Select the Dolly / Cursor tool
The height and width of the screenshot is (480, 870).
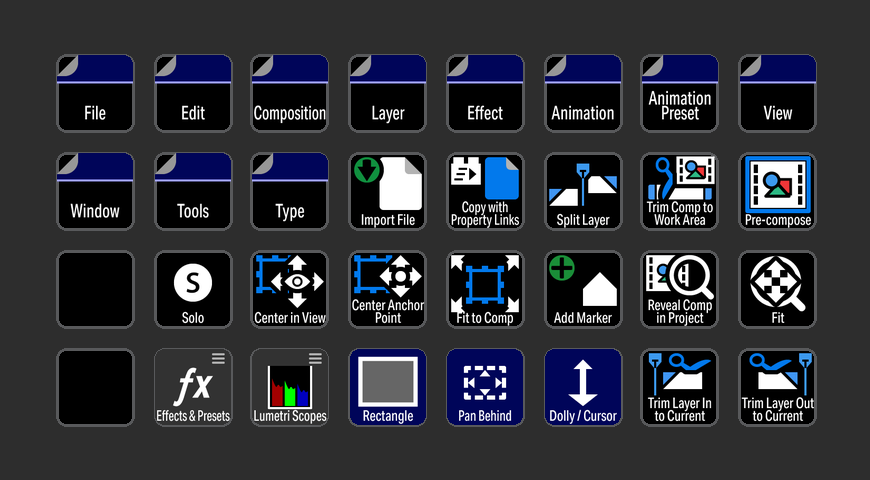pos(583,387)
